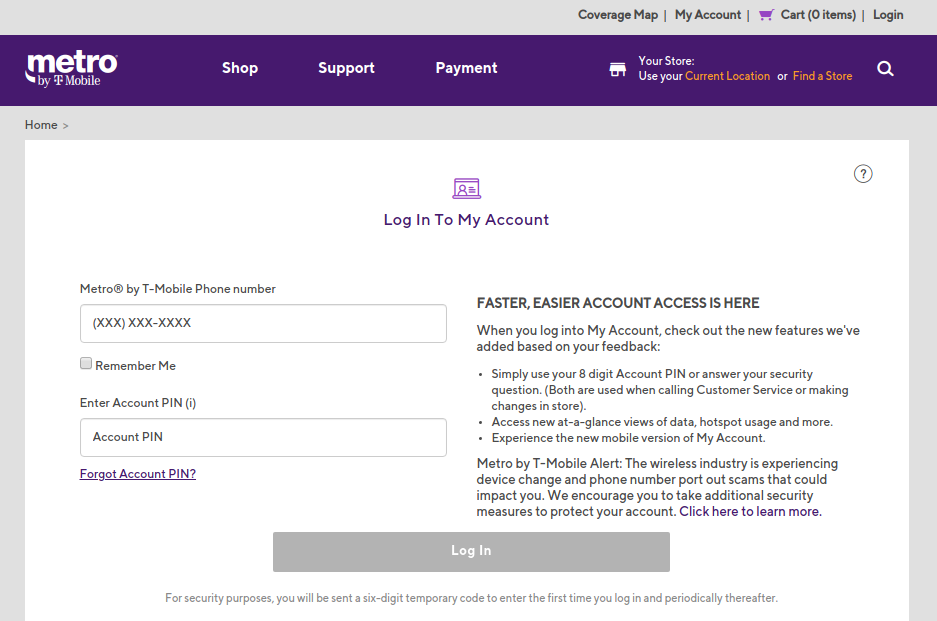Image resolution: width=937 pixels, height=621 pixels.
Task: Open the Forgot Account PIN link
Action: tap(137, 473)
